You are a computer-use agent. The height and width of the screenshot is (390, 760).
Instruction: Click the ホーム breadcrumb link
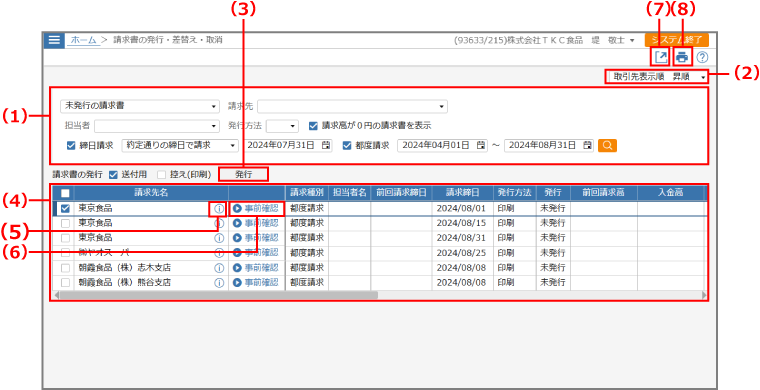pos(83,40)
